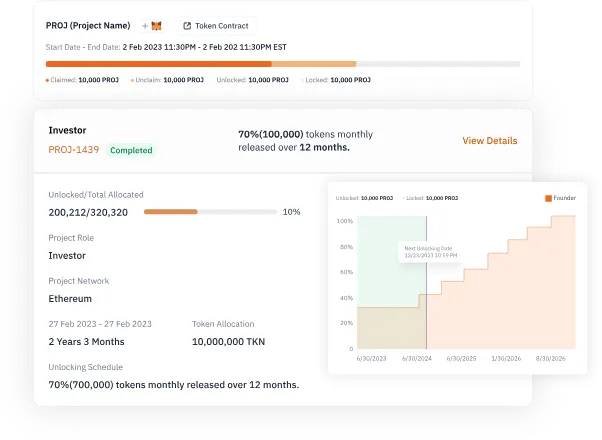Click the Founder orange legend square
Viewport: 602px width, 440px height.
[548, 198]
